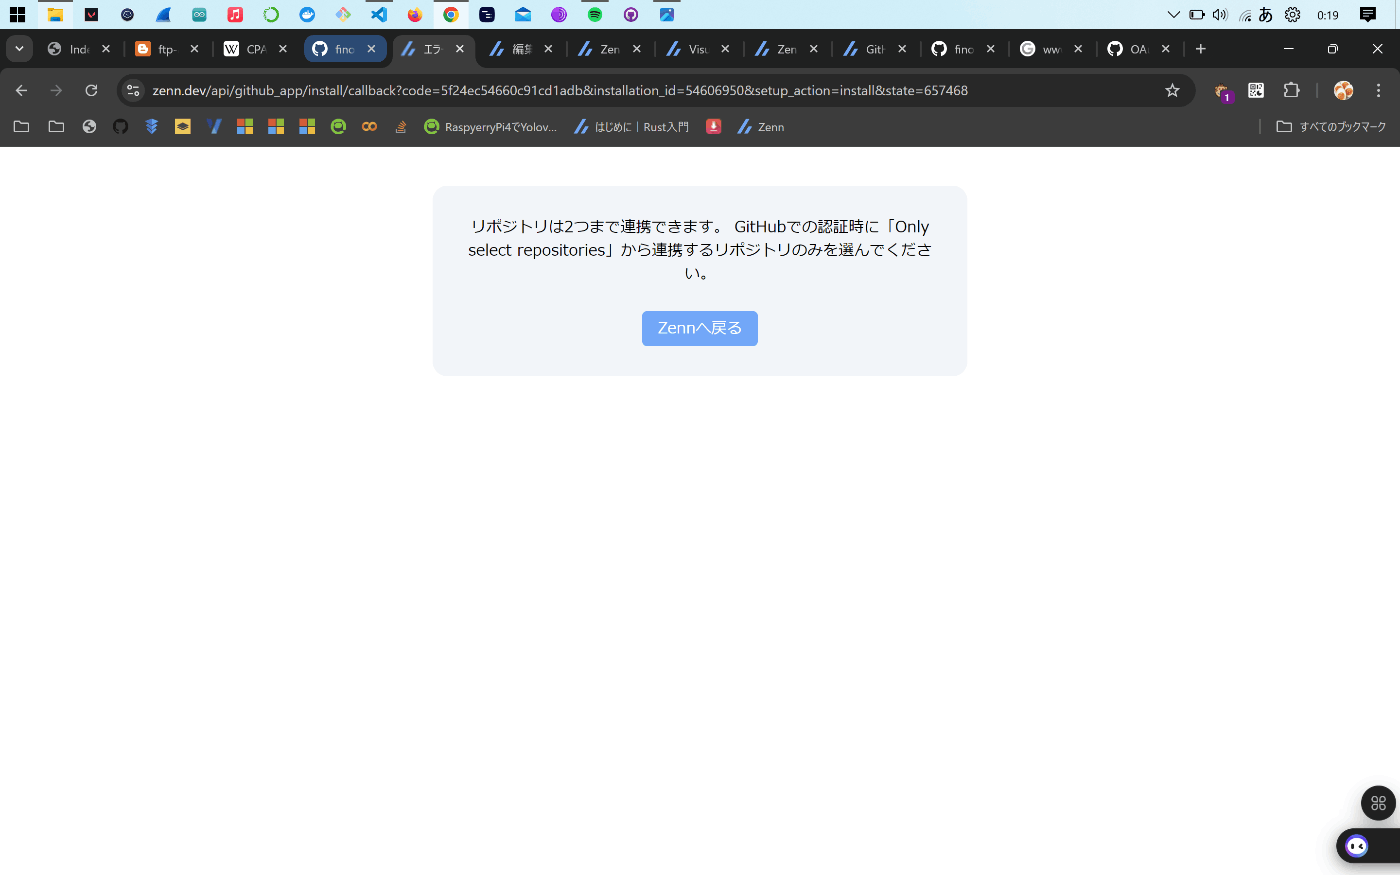This screenshot has height=875, width=1400.
Task: Open the floating chatbot face widget
Action: click(1357, 846)
